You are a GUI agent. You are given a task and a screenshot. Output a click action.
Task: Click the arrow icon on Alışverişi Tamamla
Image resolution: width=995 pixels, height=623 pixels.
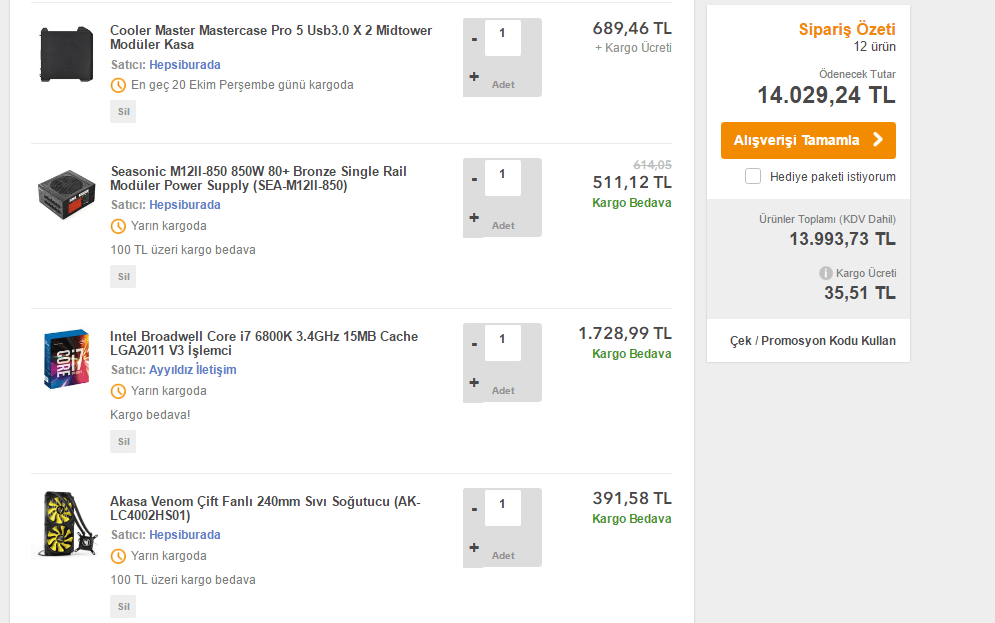tap(877, 140)
